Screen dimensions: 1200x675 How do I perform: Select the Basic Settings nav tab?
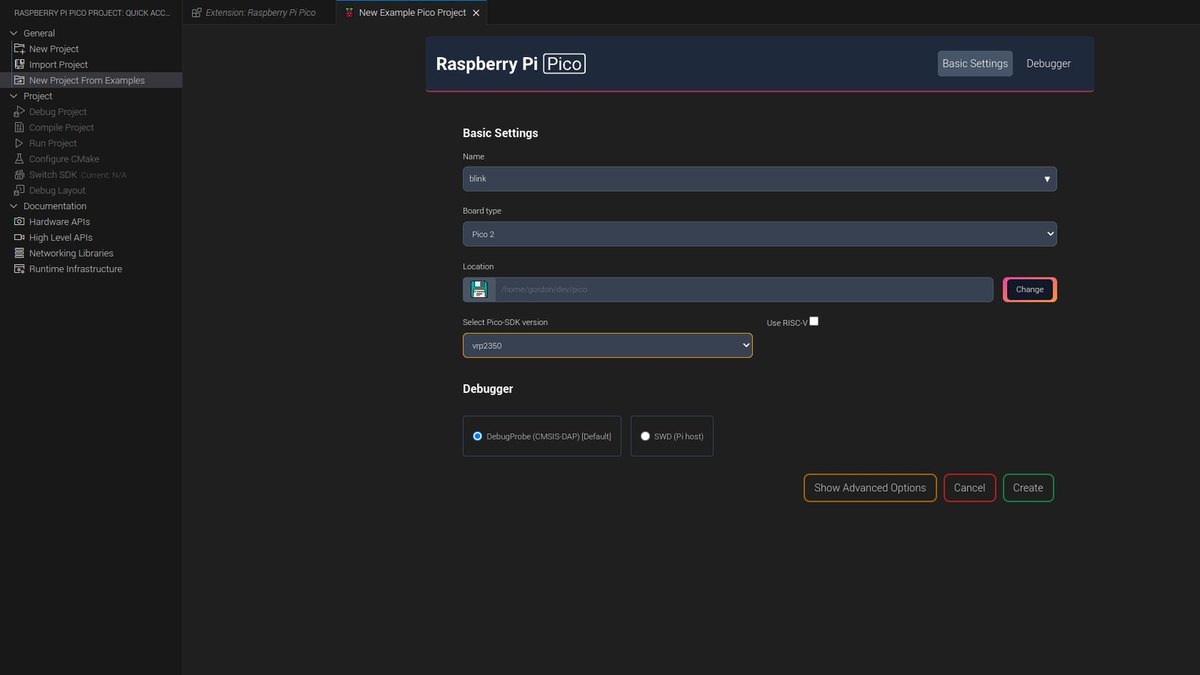[975, 63]
